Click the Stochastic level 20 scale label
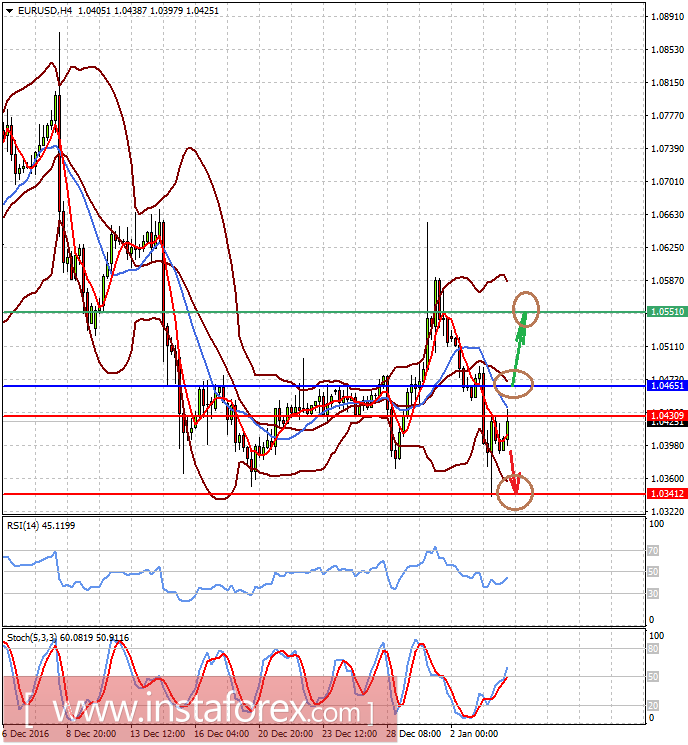 (x=653, y=706)
